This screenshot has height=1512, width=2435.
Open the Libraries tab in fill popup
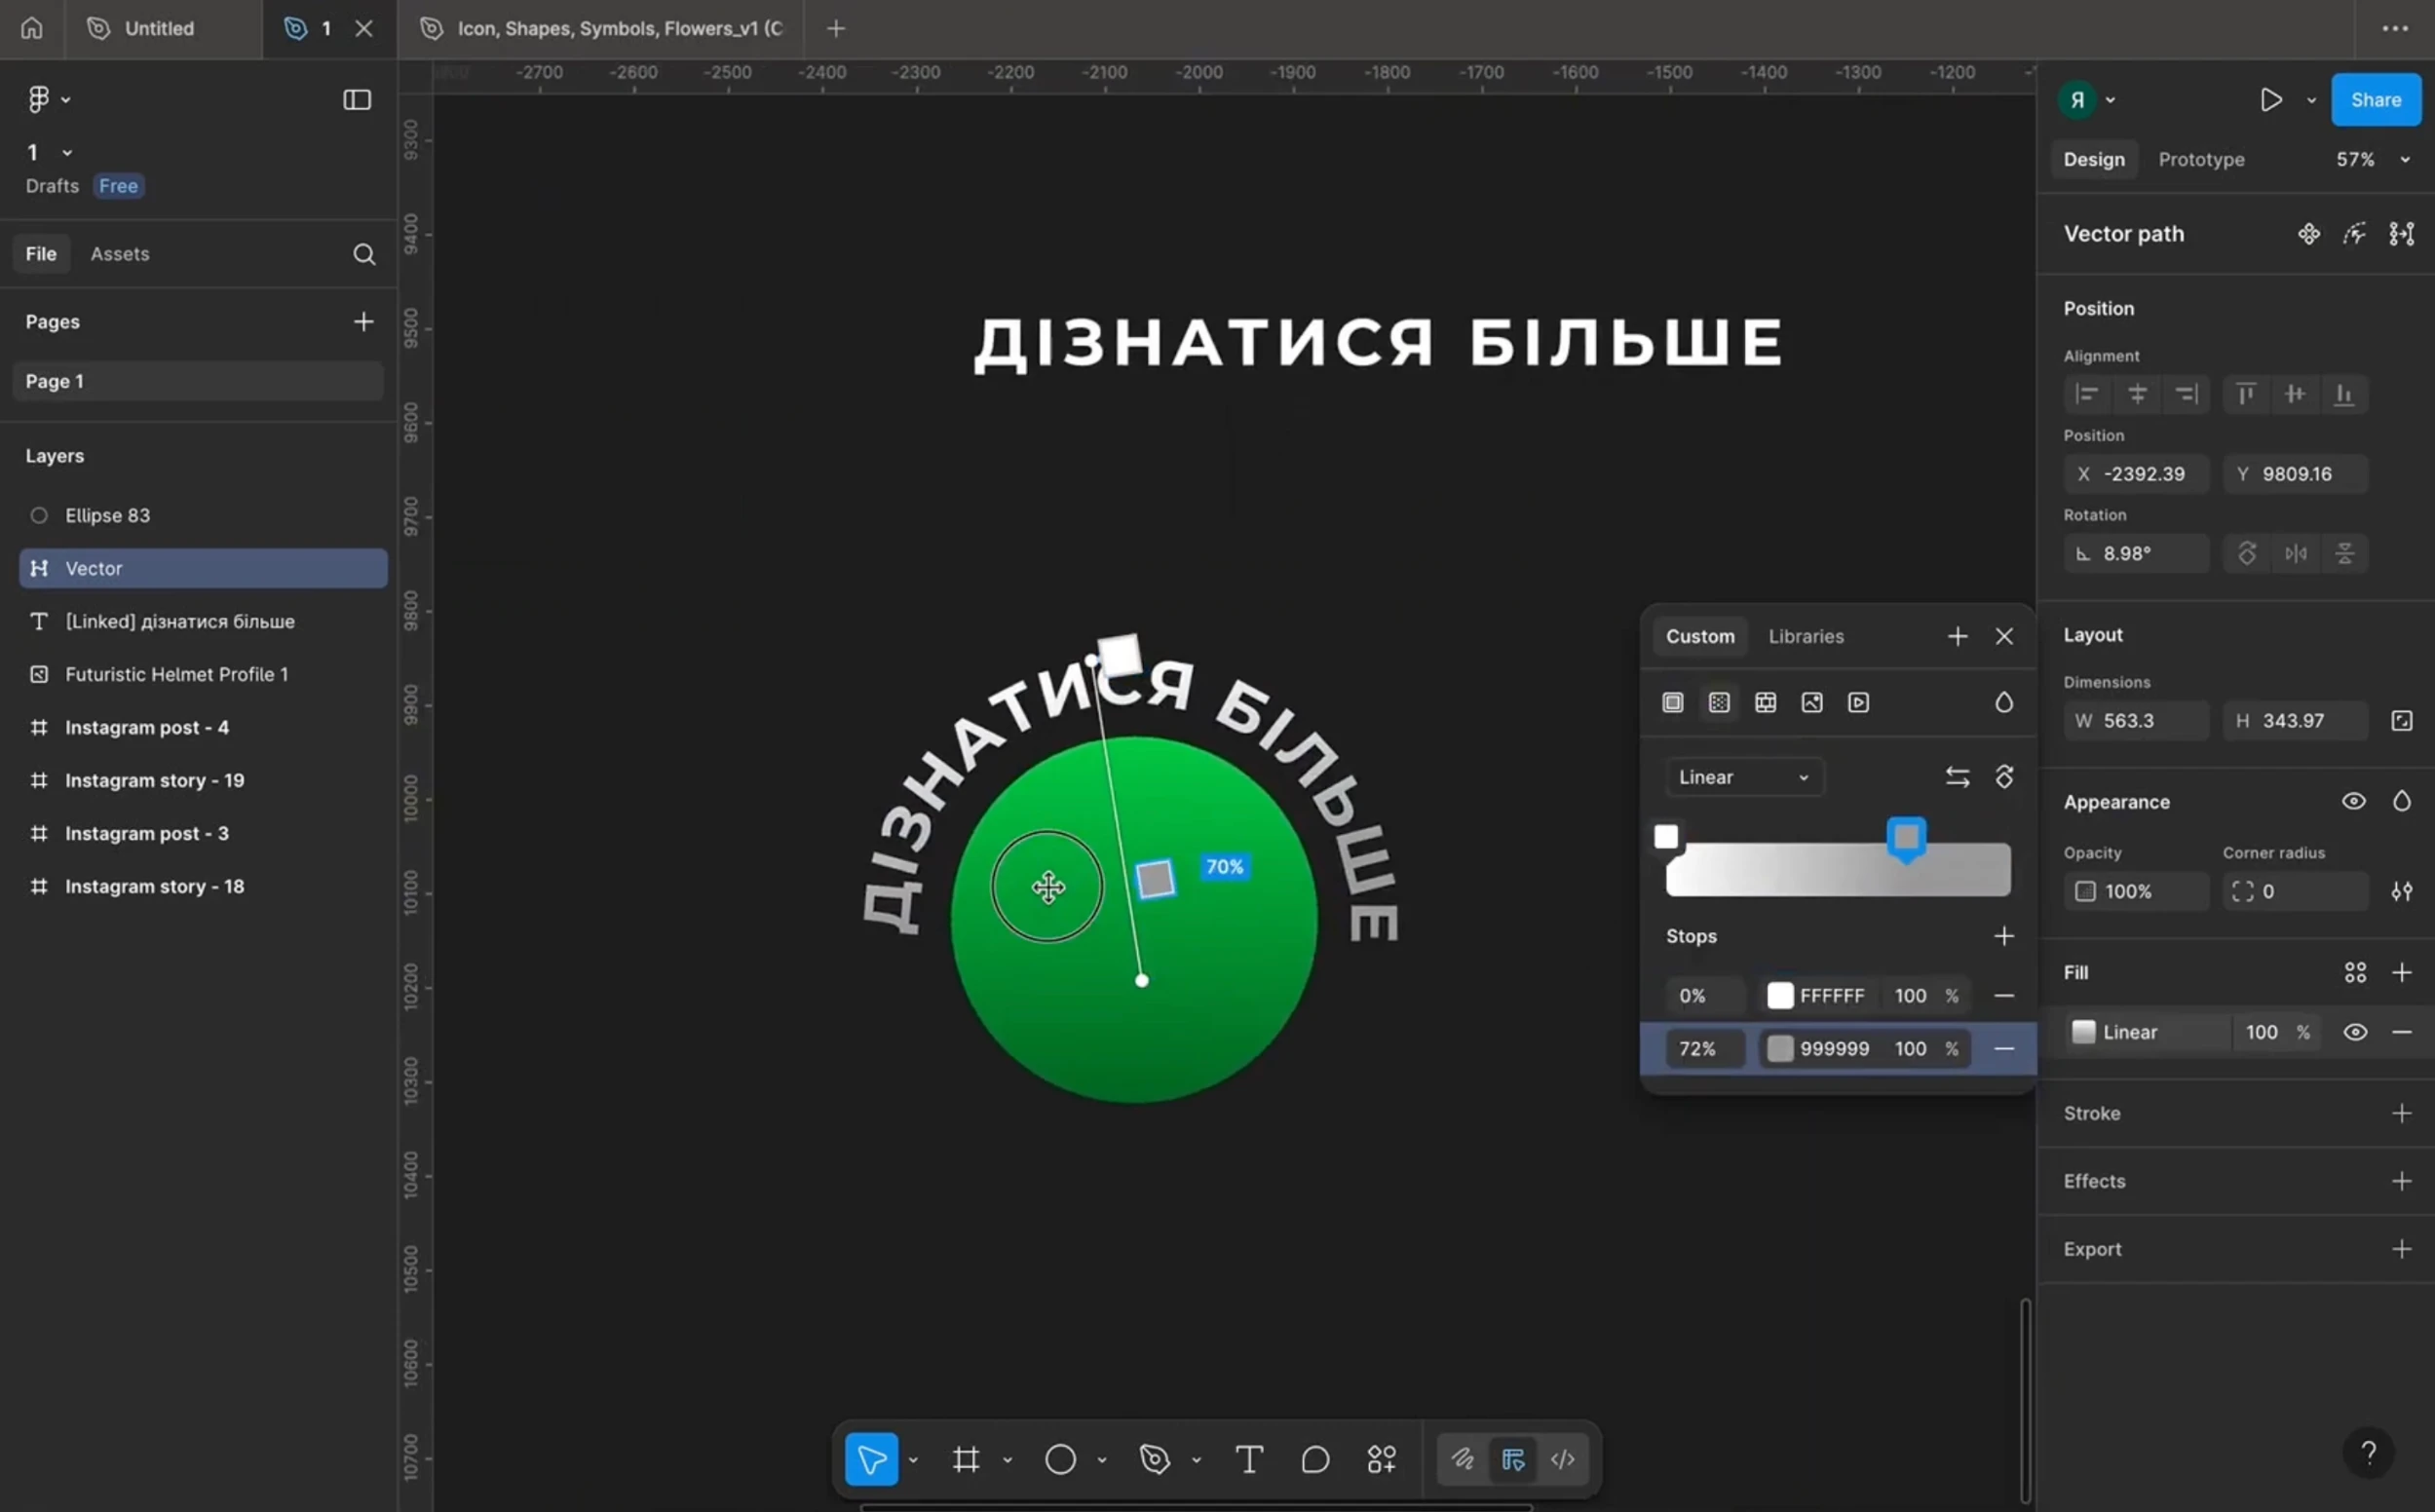tap(1806, 636)
